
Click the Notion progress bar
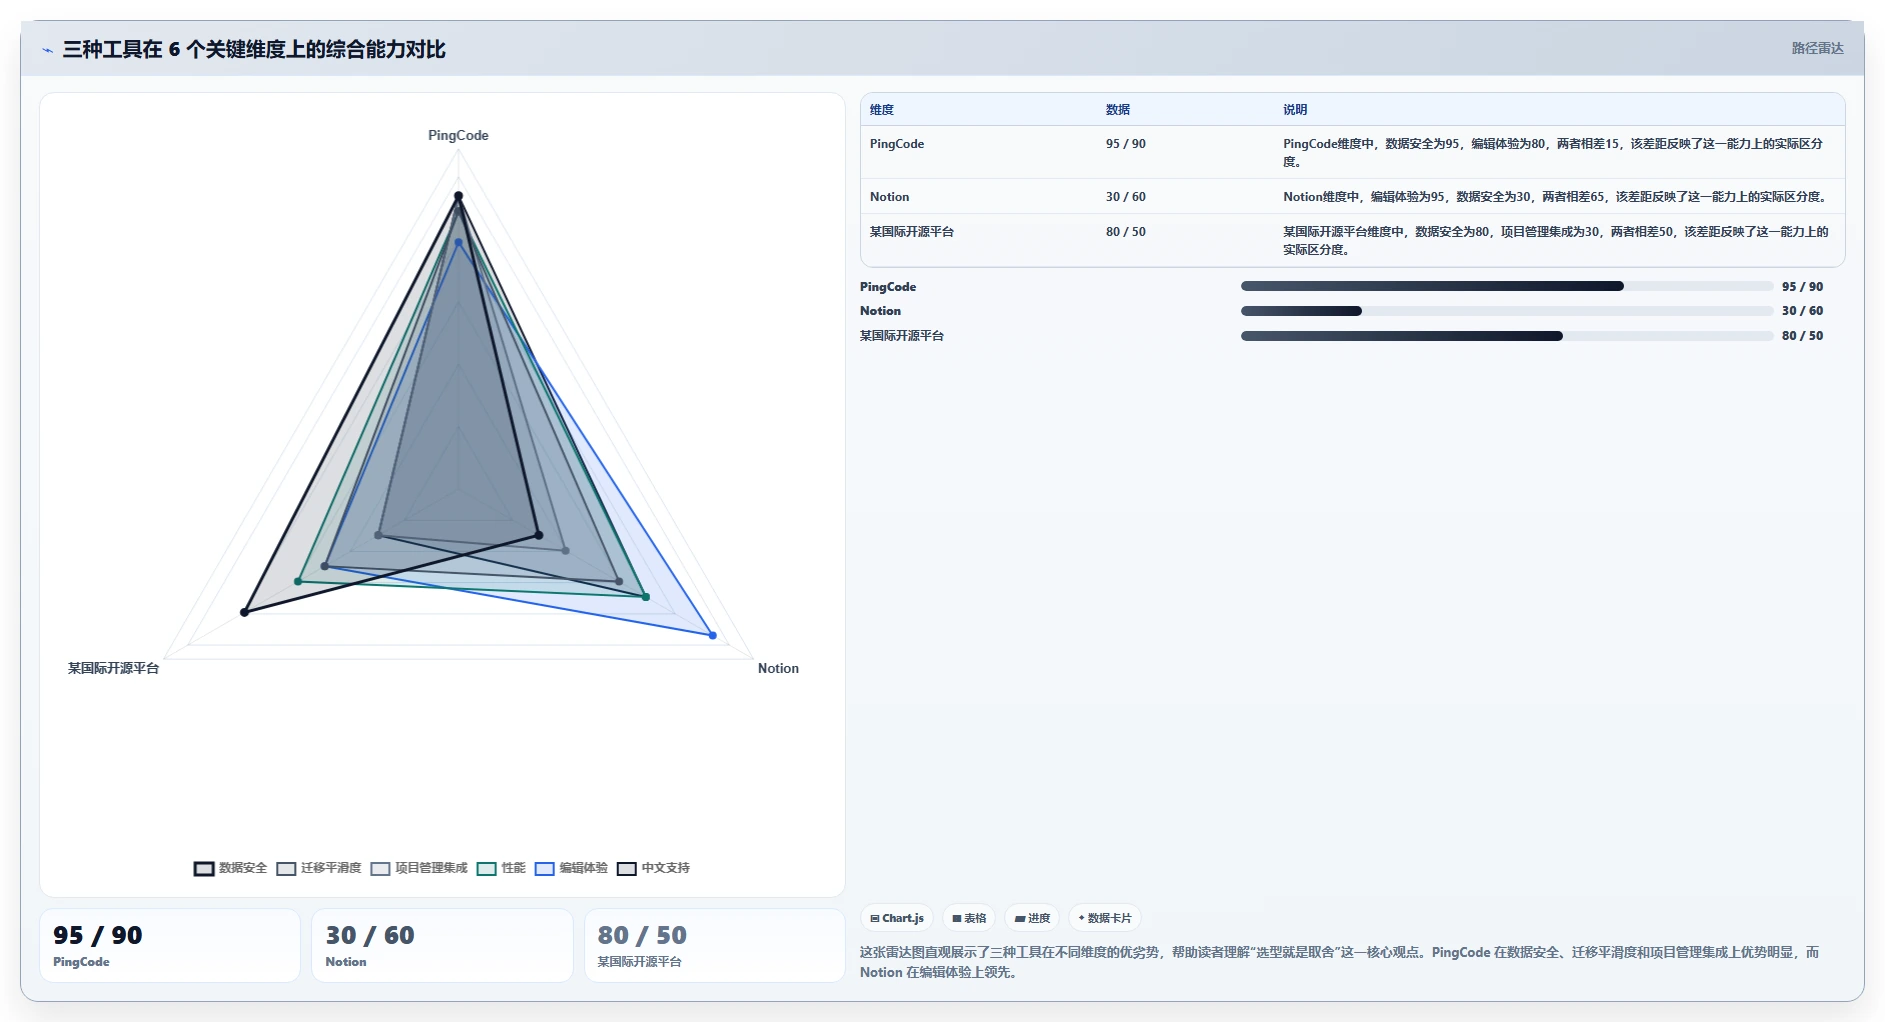[x=1507, y=311]
